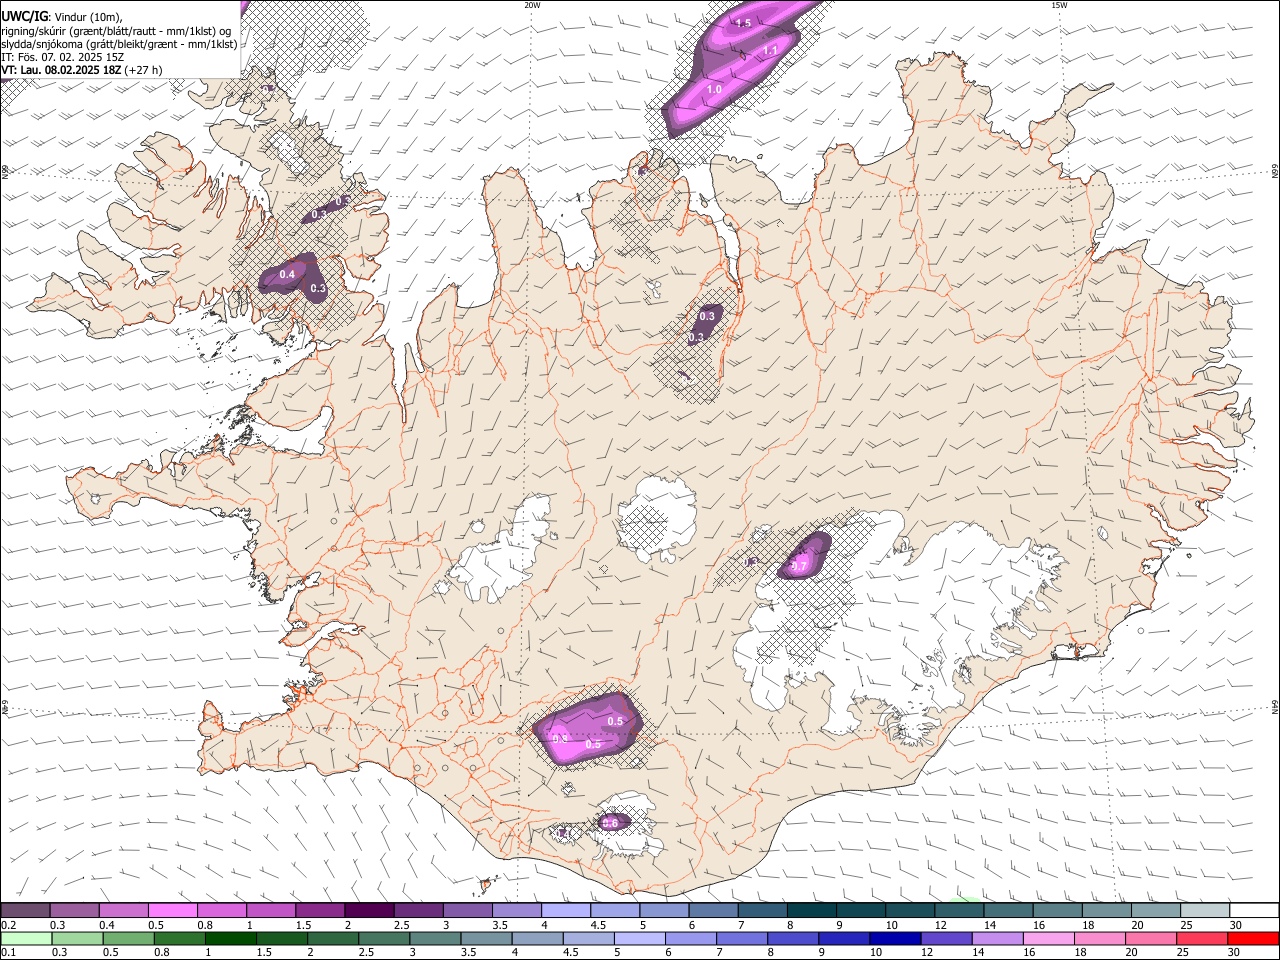Click the initialization time line 'IT: Fös. 07. 02. 2025 15Z'
Screen dimensions: 1280x960
(x=62, y=57)
